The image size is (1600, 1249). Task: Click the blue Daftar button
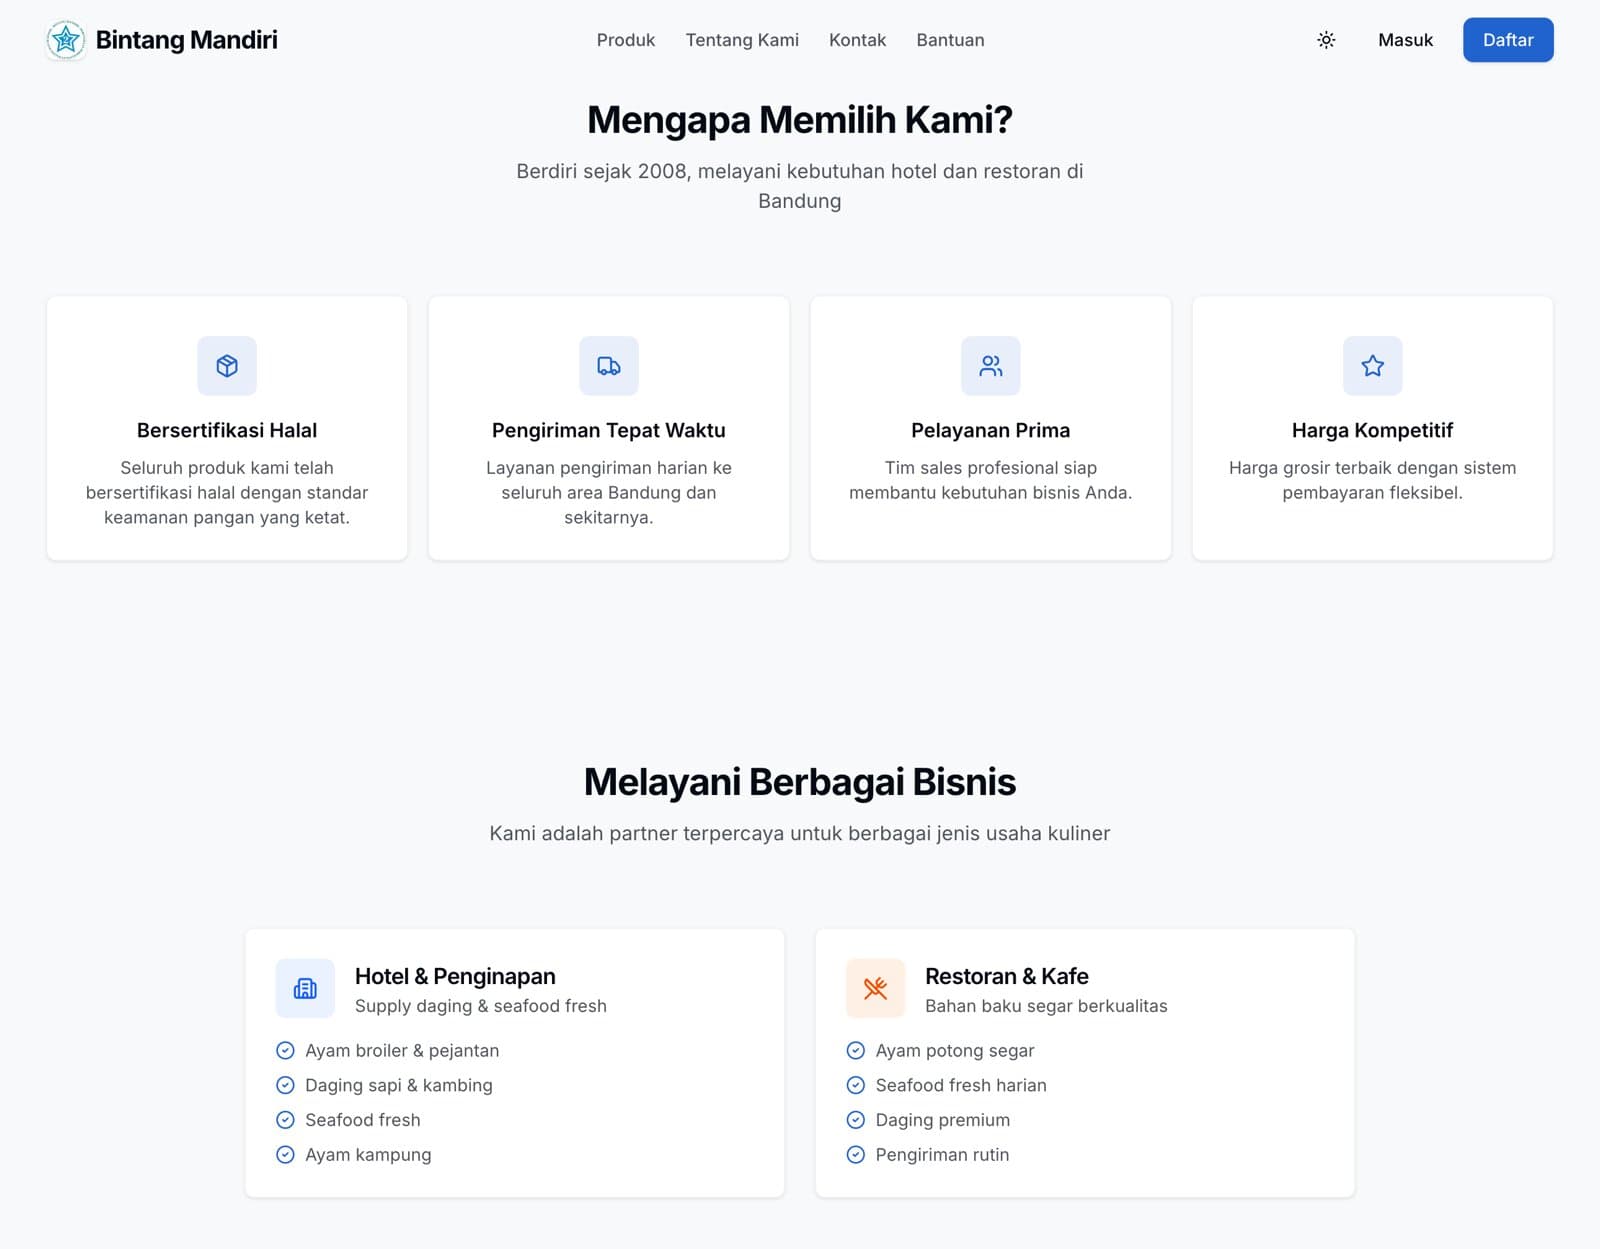tap(1508, 40)
